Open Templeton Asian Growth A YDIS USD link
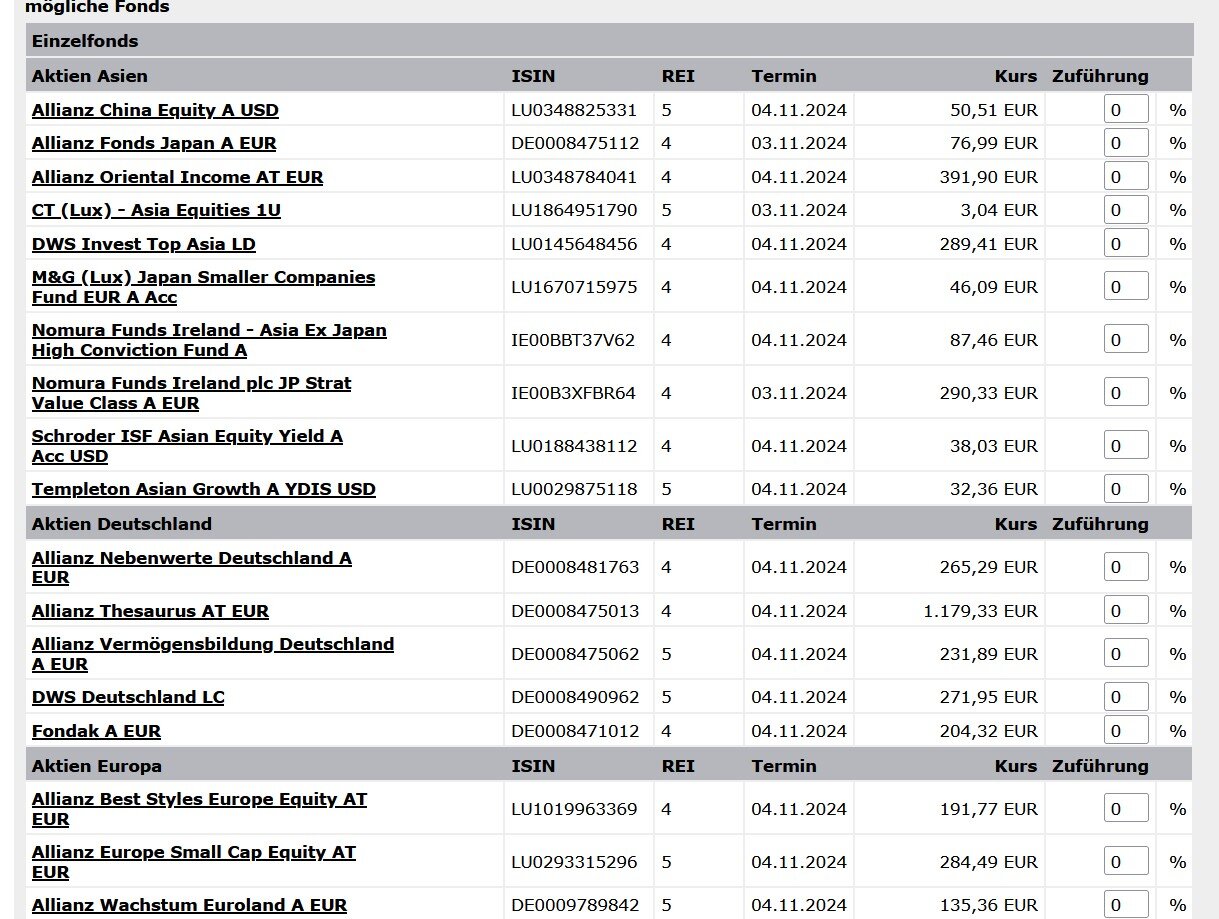Screen dimensions: 1219x919 point(204,489)
